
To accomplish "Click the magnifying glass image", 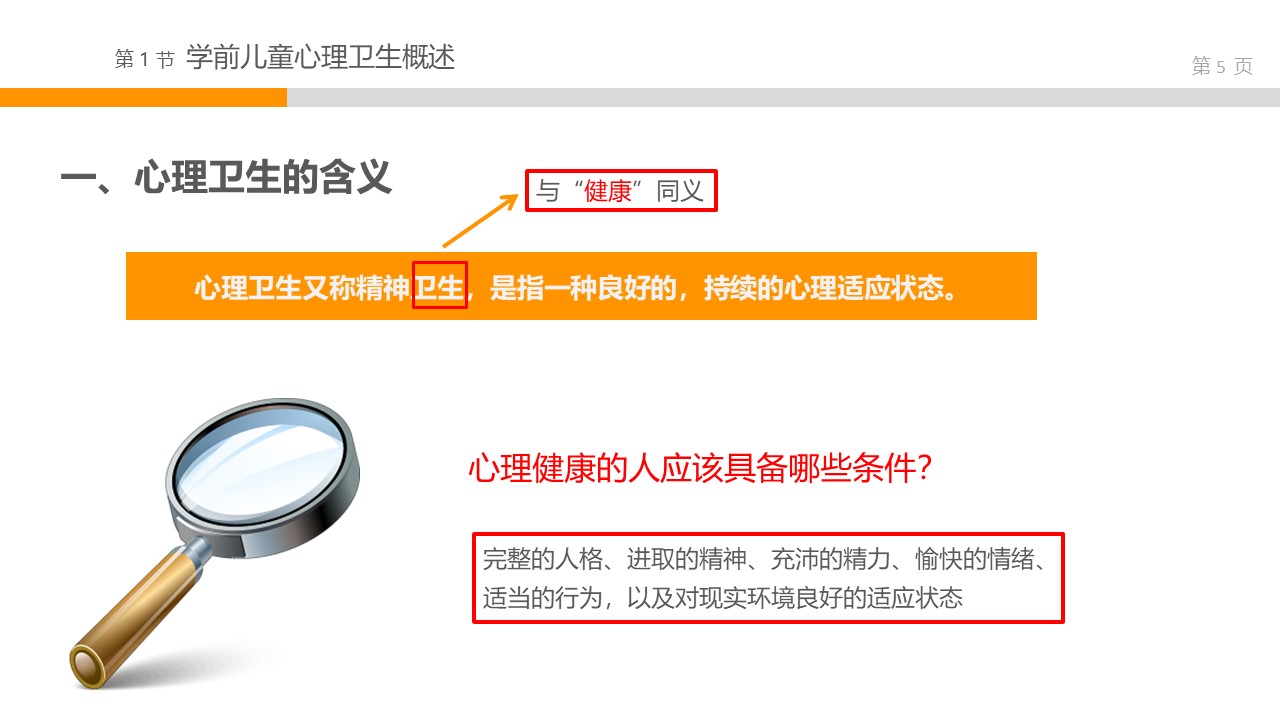I will [x=213, y=541].
